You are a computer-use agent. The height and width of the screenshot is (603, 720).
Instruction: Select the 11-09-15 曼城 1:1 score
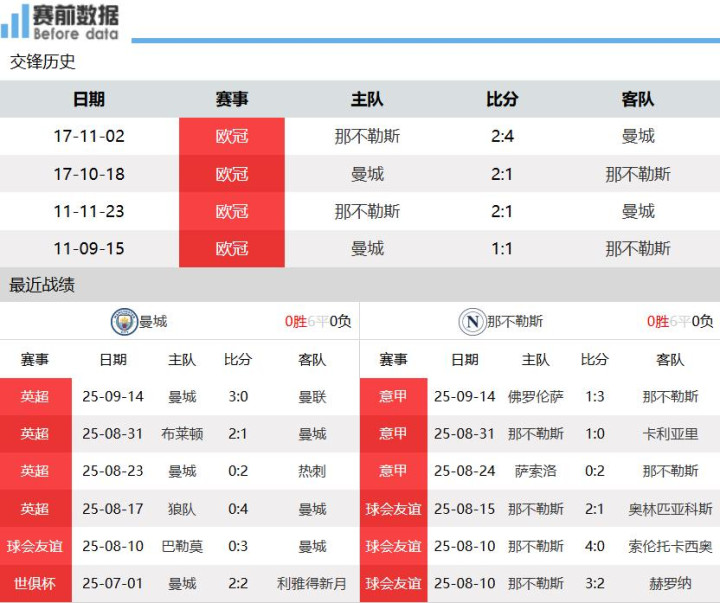(502, 249)
